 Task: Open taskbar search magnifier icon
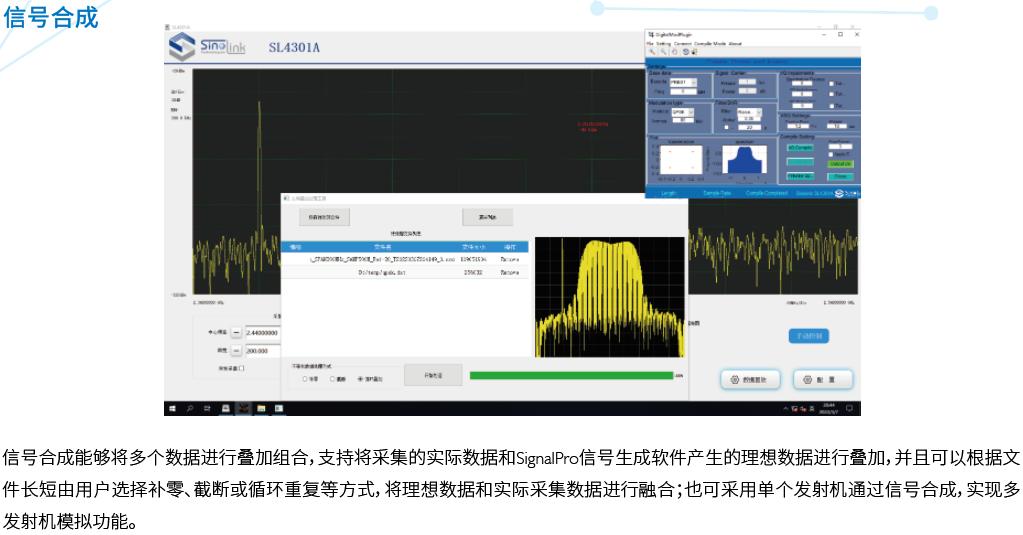[x=190, y=409]
